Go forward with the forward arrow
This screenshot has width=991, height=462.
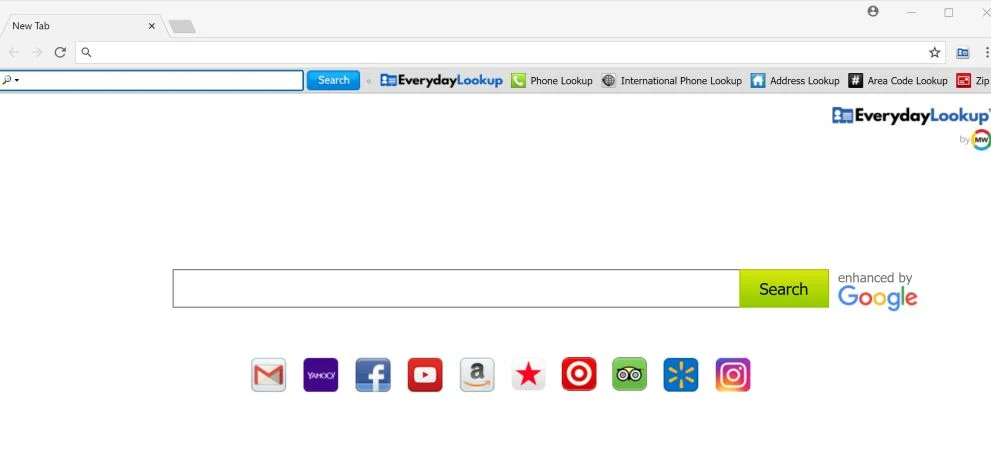click(37, 52)
